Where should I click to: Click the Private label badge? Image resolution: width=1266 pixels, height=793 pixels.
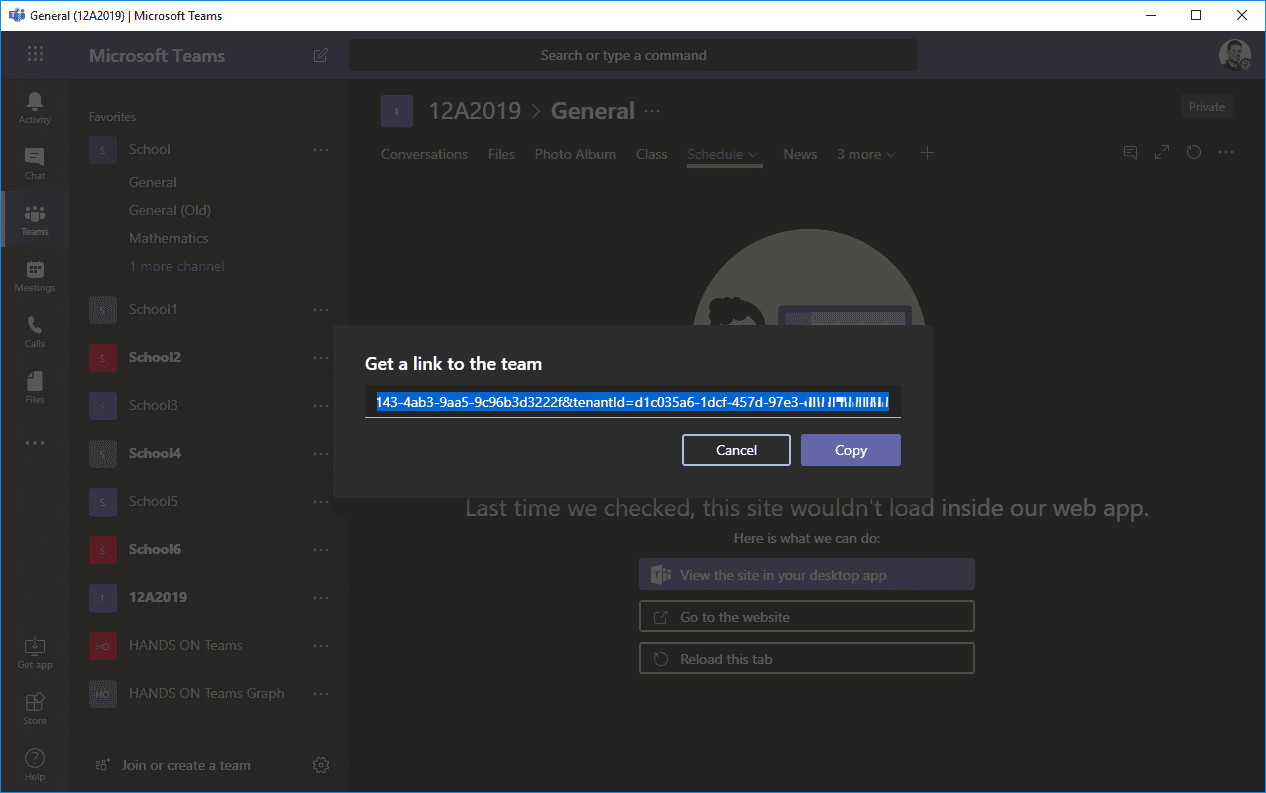[1207, 107]
